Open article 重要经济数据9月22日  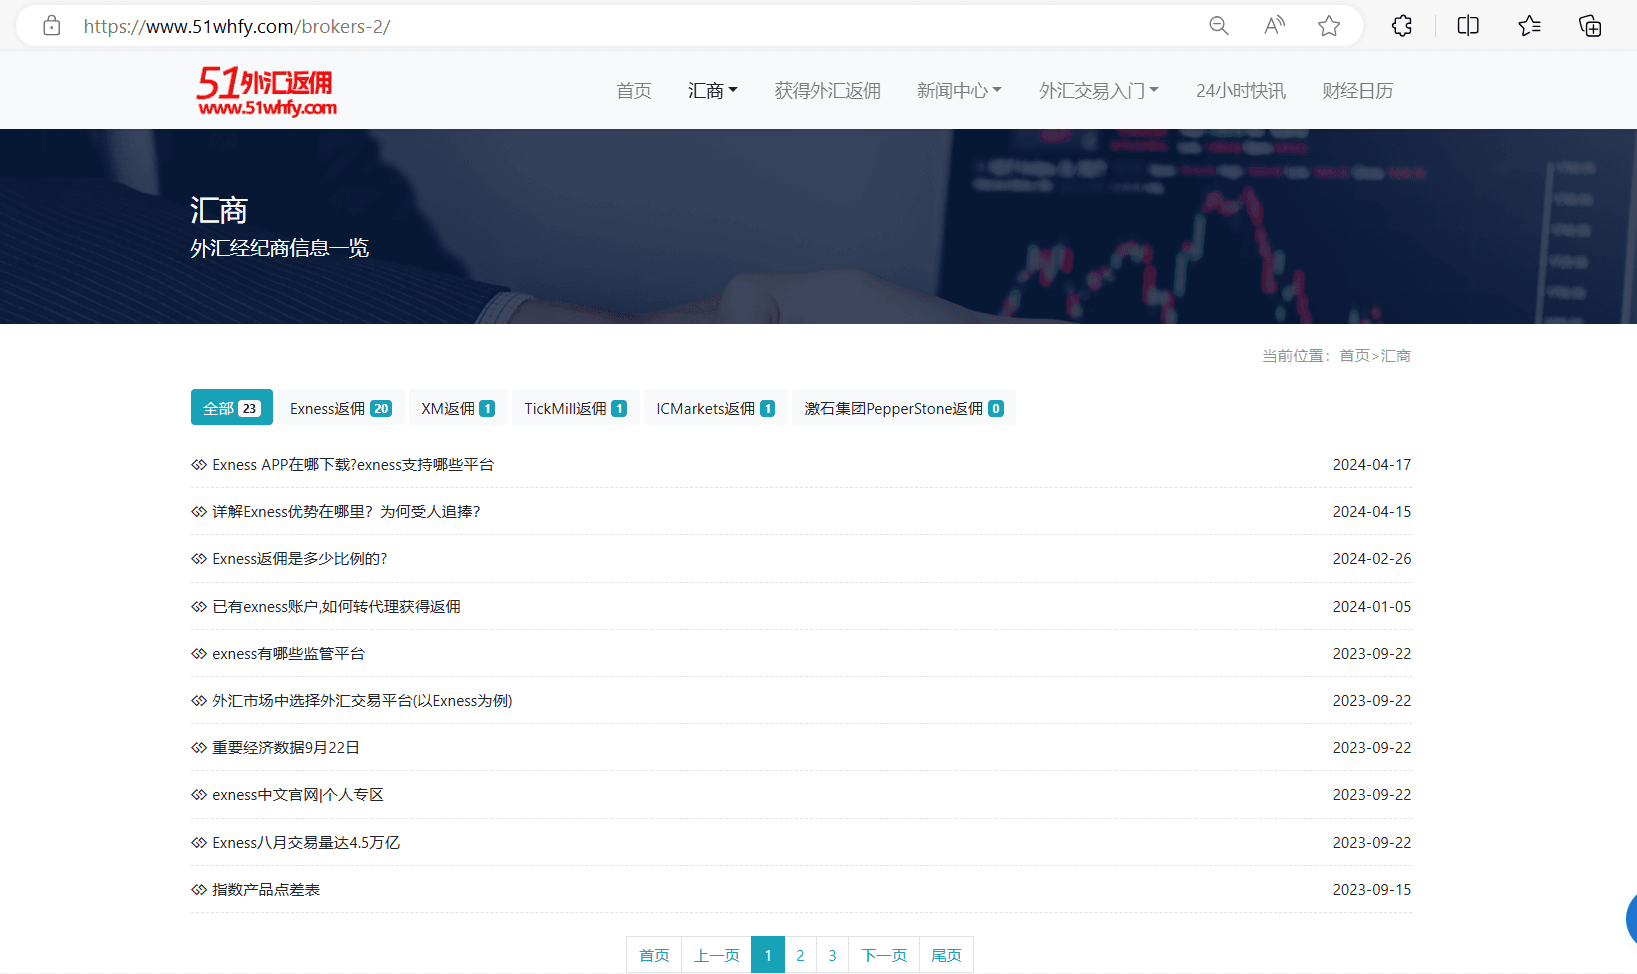(286, 748)
